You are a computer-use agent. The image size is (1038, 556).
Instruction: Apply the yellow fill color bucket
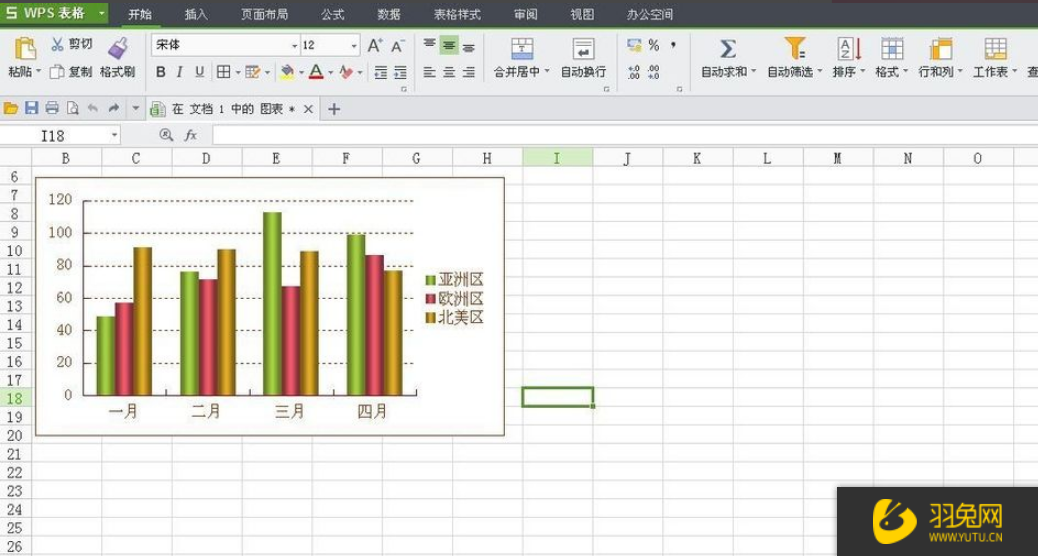(287, 72)
